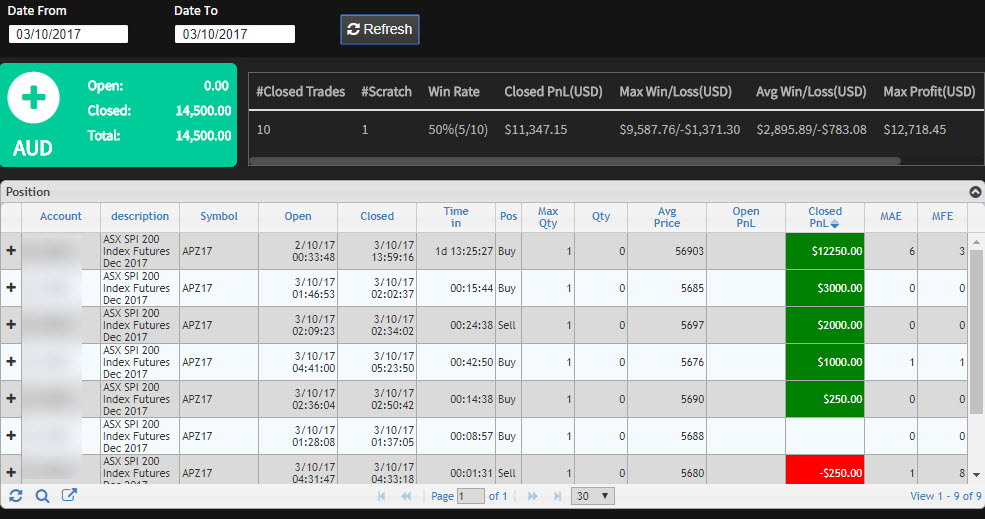985x519 pixels.
Task: Select the $250.00 green PnL cell
Action: pos(825,399)
